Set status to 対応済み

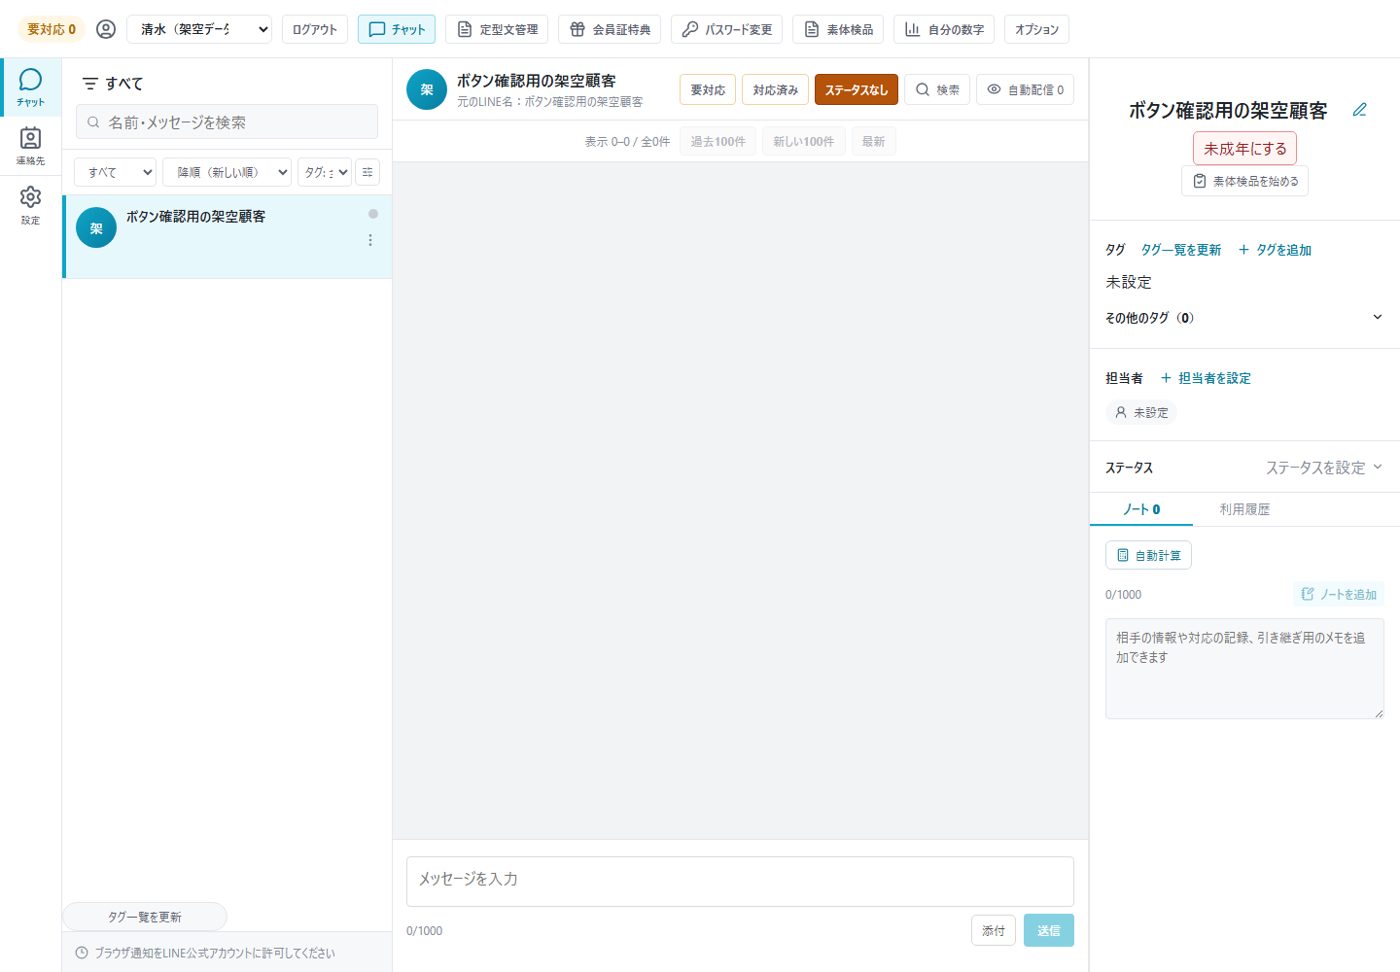tap(775, 90)
